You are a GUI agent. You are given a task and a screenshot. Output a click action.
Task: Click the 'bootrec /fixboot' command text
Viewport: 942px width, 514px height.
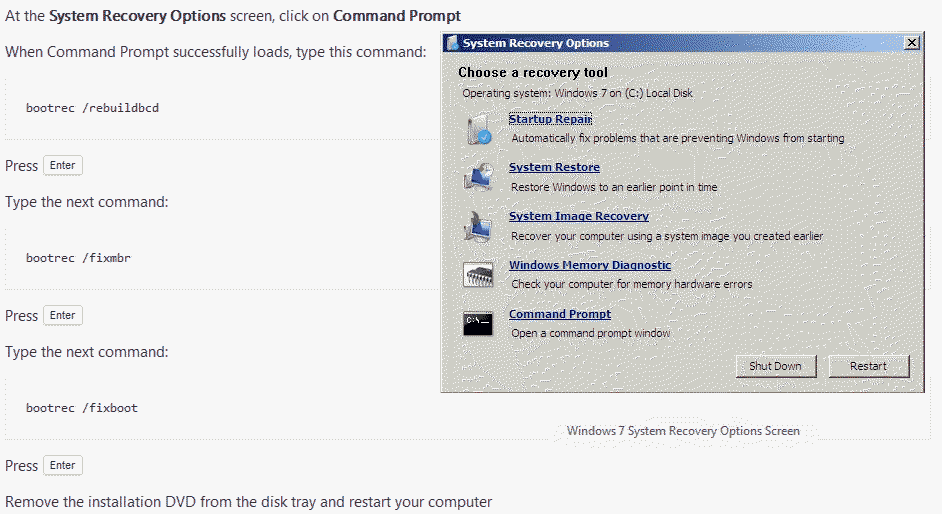click(82, 408)
